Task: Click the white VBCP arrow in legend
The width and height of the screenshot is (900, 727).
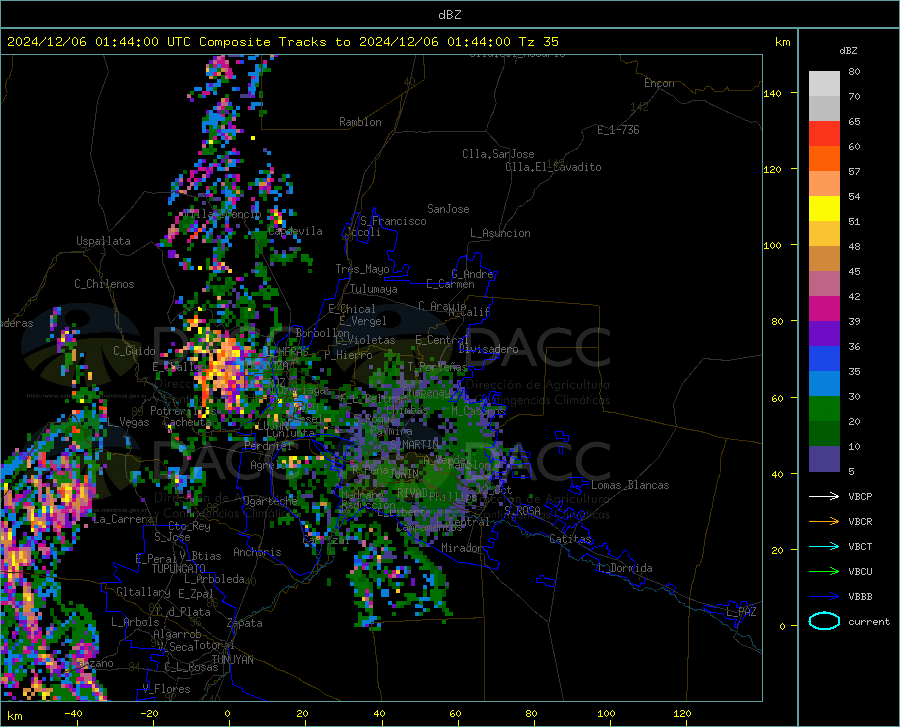Action: (824, 496)
